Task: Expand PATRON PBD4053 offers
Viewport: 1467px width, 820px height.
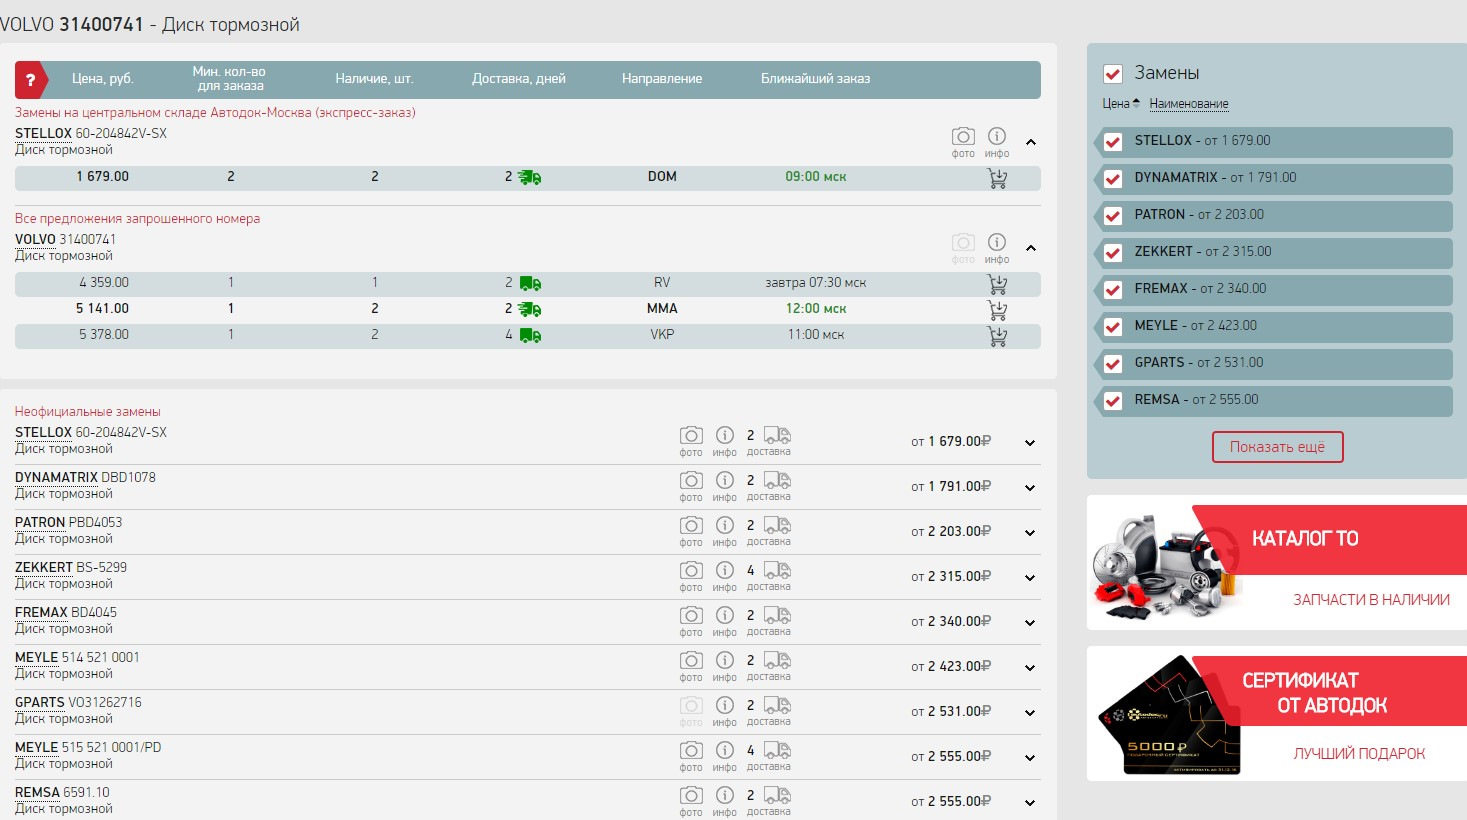Action: point(1030,533)
